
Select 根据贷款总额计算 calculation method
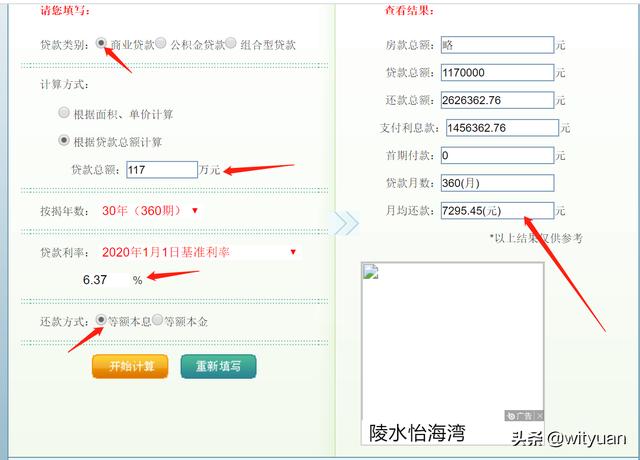(65, 141)
